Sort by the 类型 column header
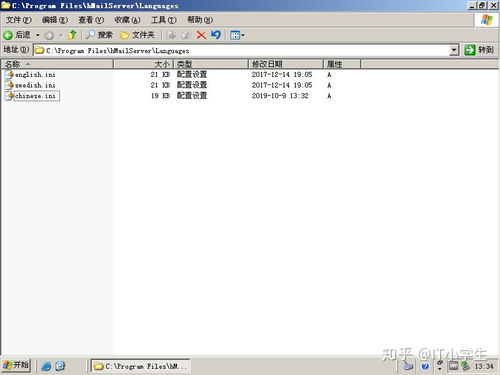This screenshot has height=375, width=500. [x=211, y=64]
